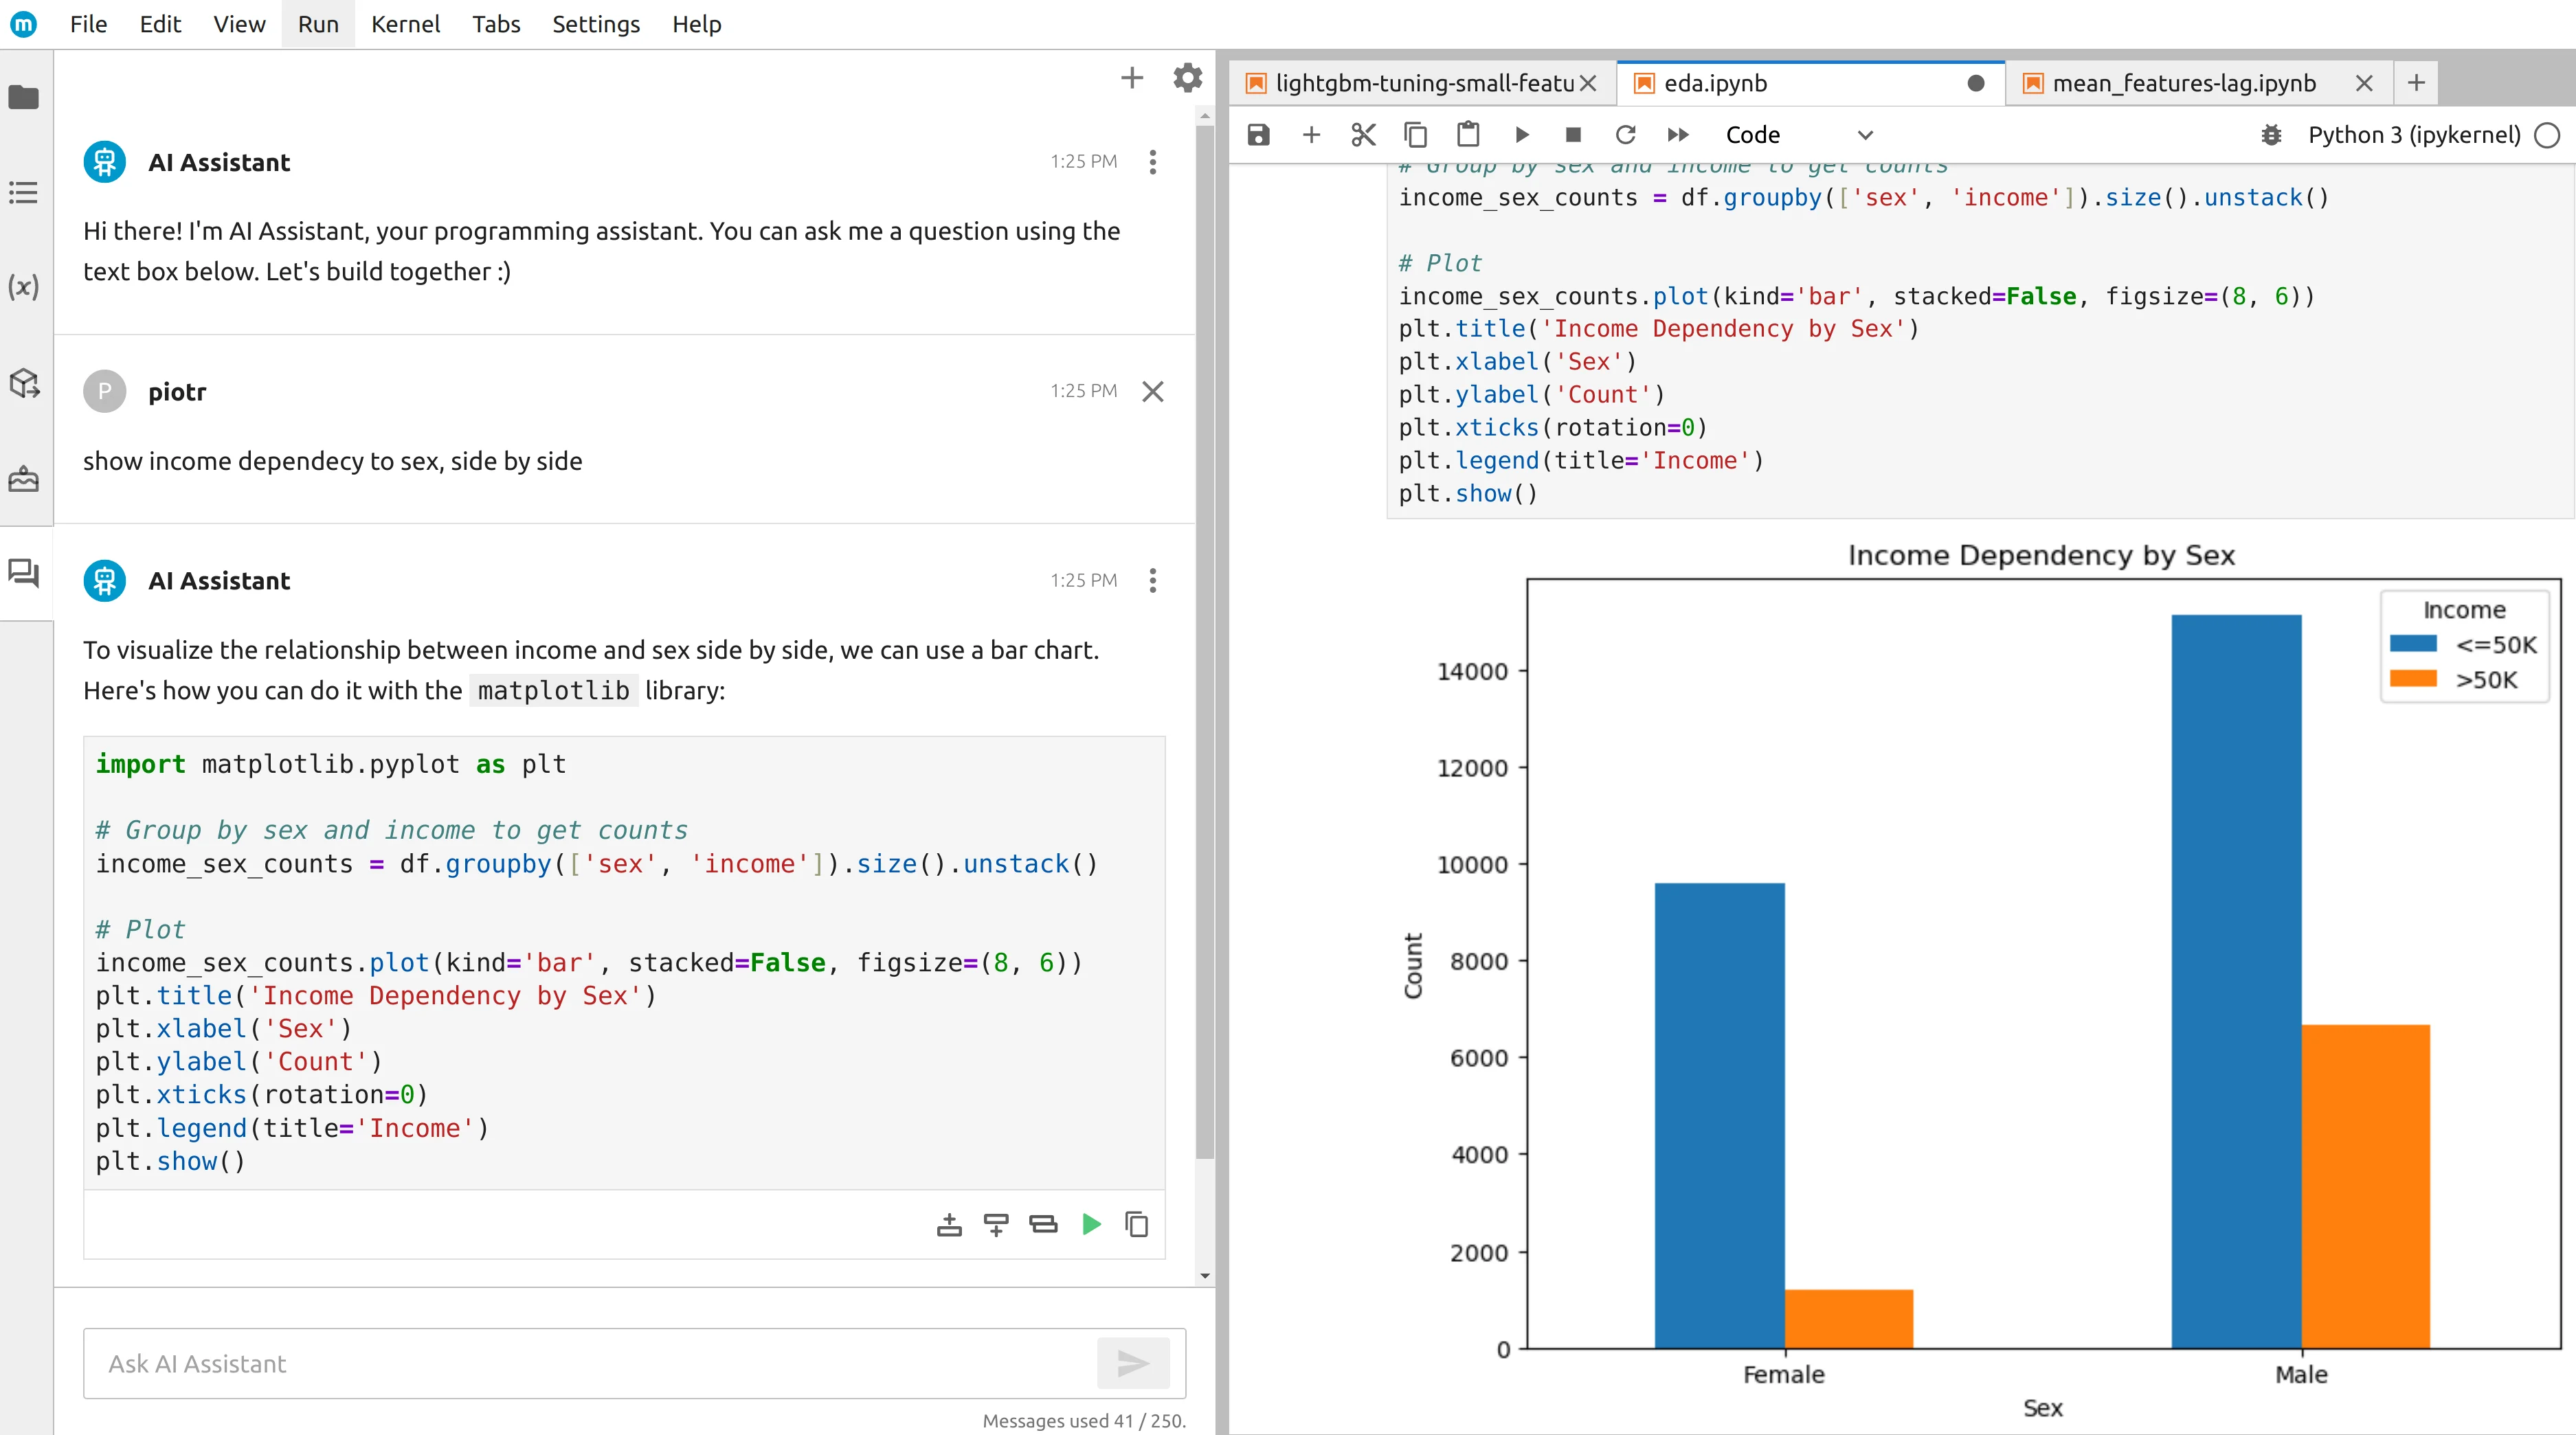Open the Tabs menu
2576x1435 pixels.
click(x=496, y=24)
